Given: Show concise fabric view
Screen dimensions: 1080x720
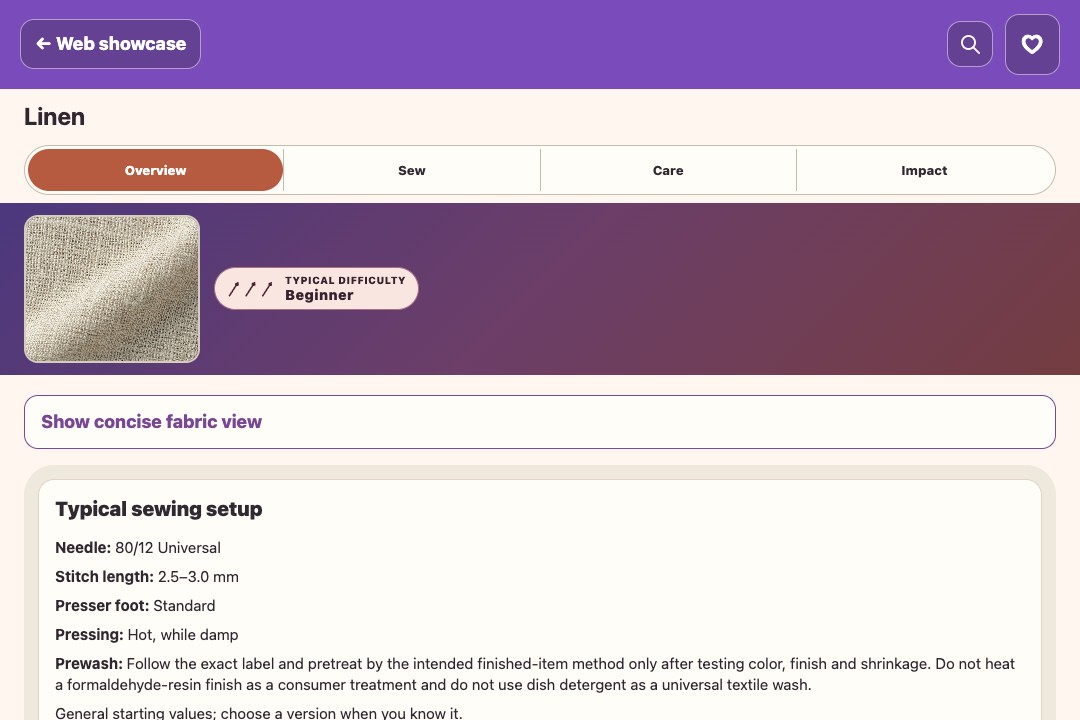Looking at the screenshot, I should click(x=540, y=422).
